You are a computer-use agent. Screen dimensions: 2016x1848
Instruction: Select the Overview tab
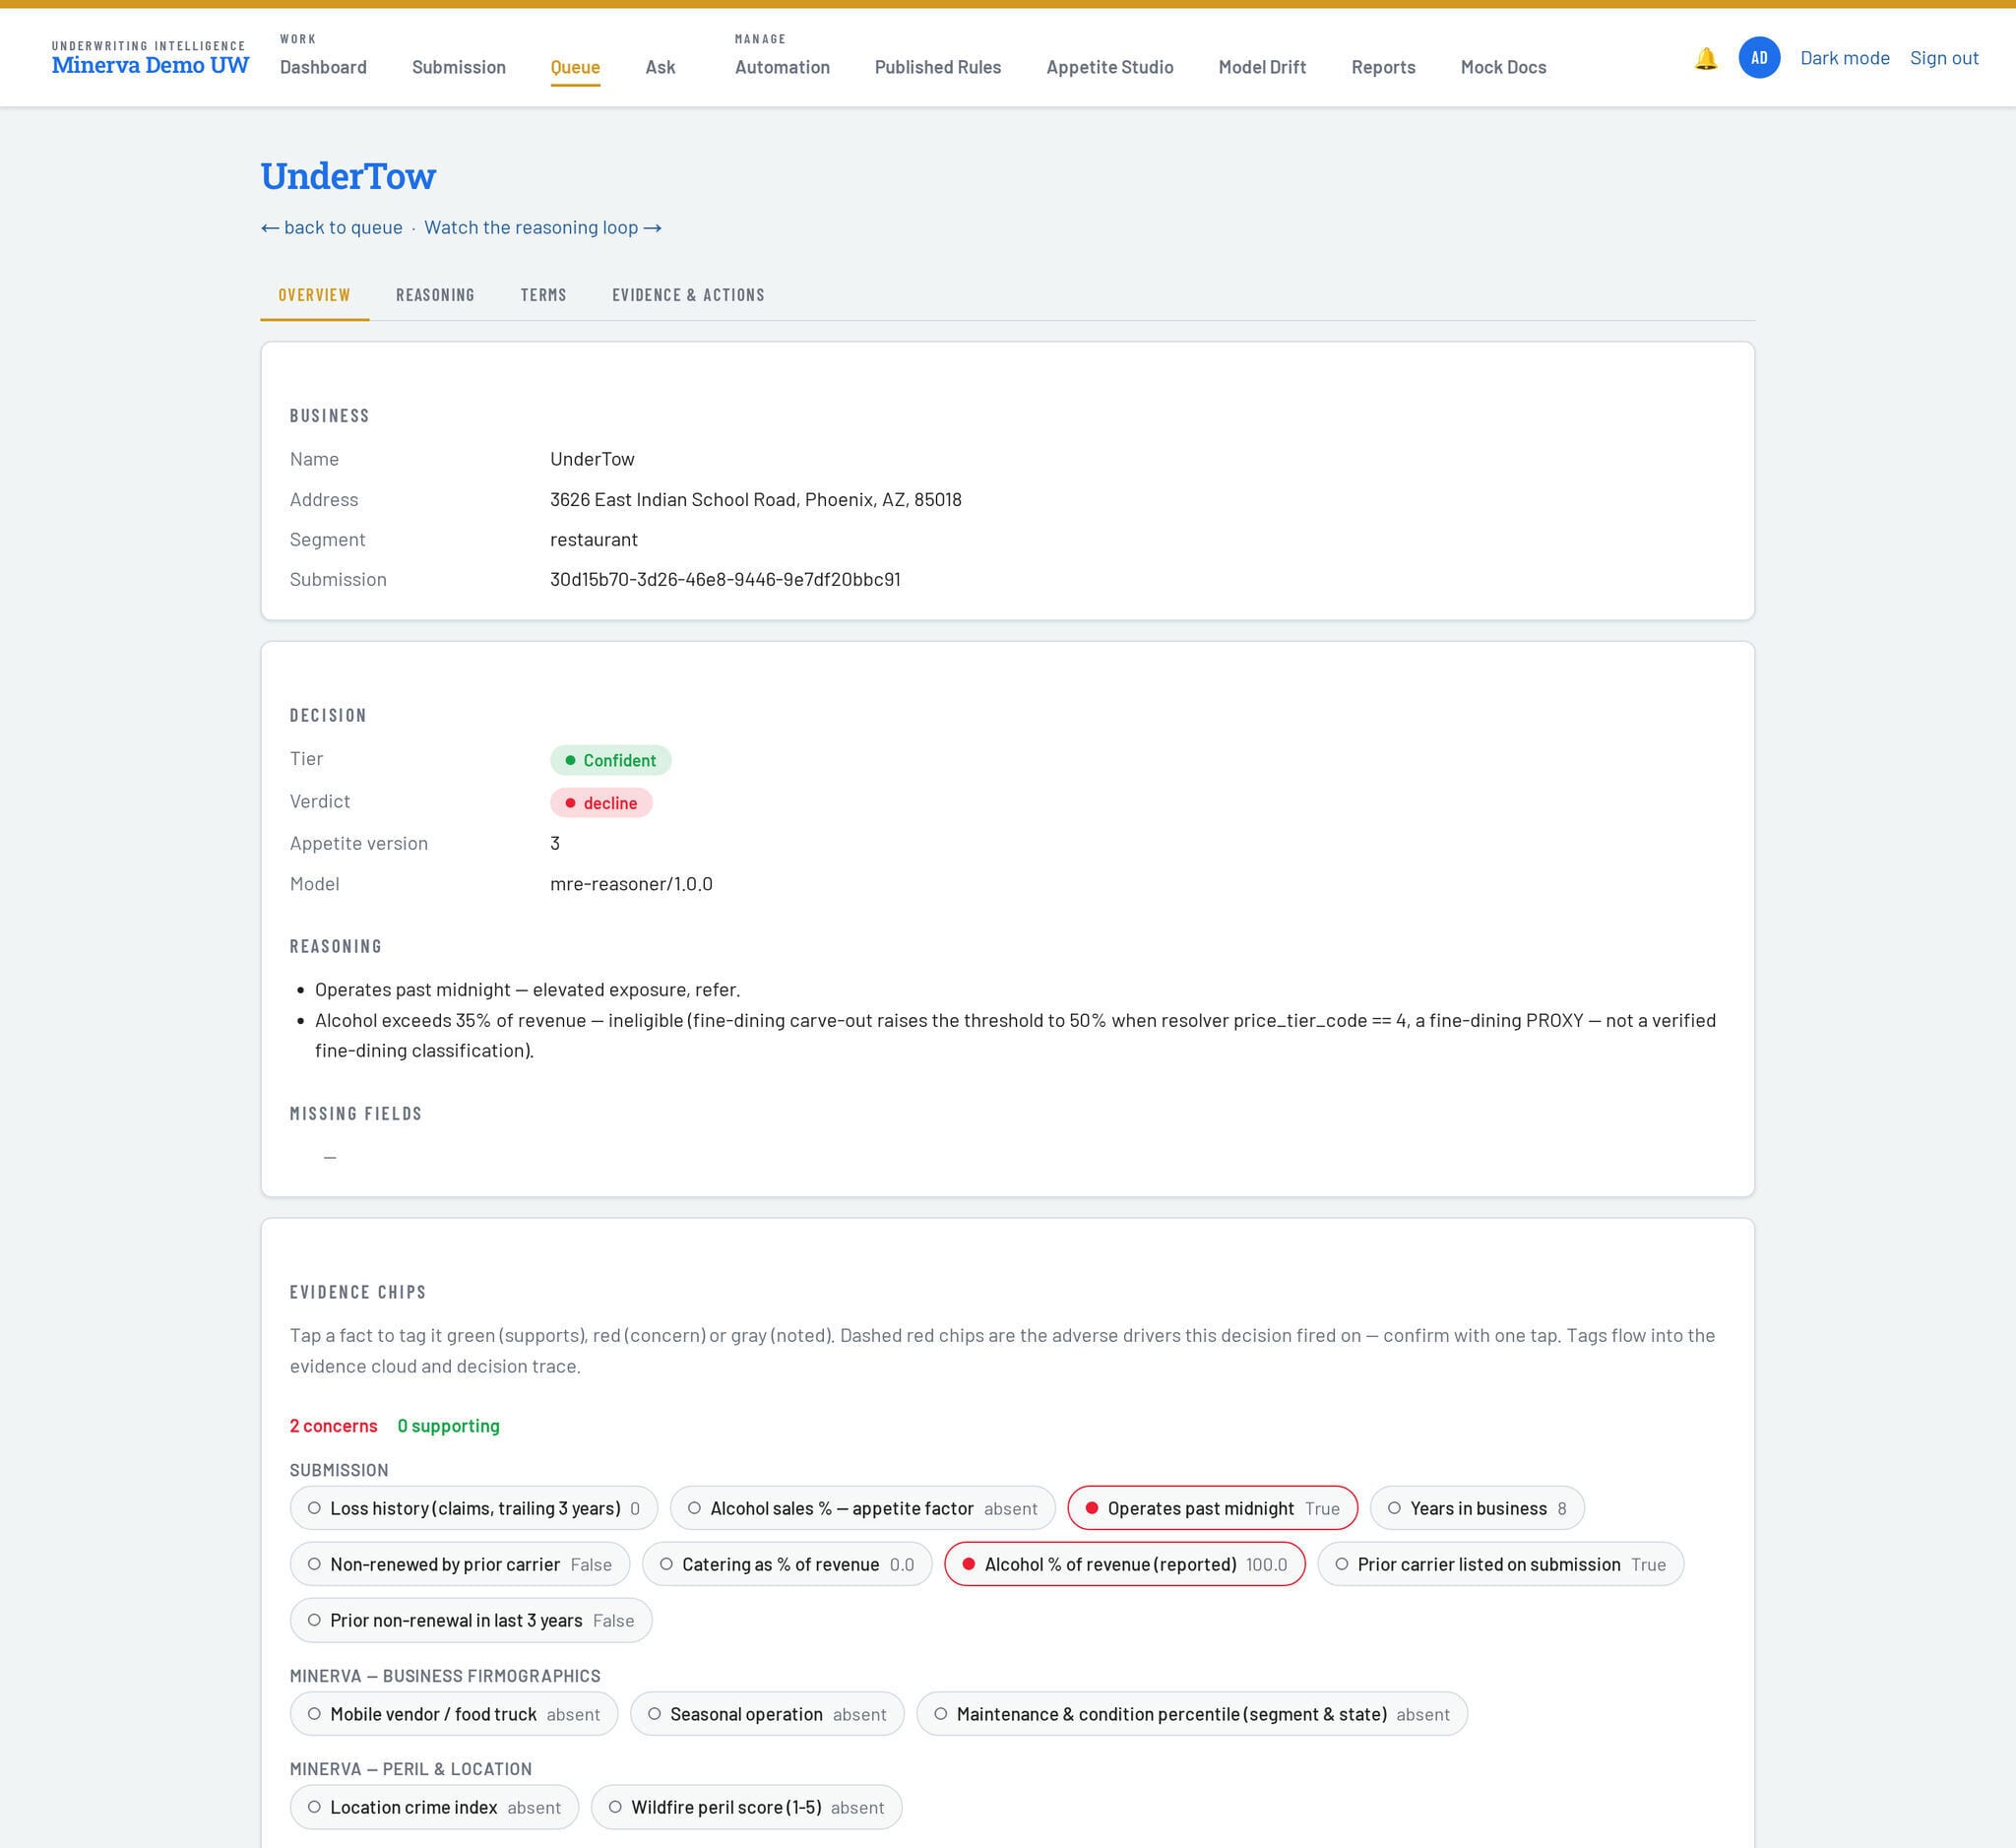(314, 295)
